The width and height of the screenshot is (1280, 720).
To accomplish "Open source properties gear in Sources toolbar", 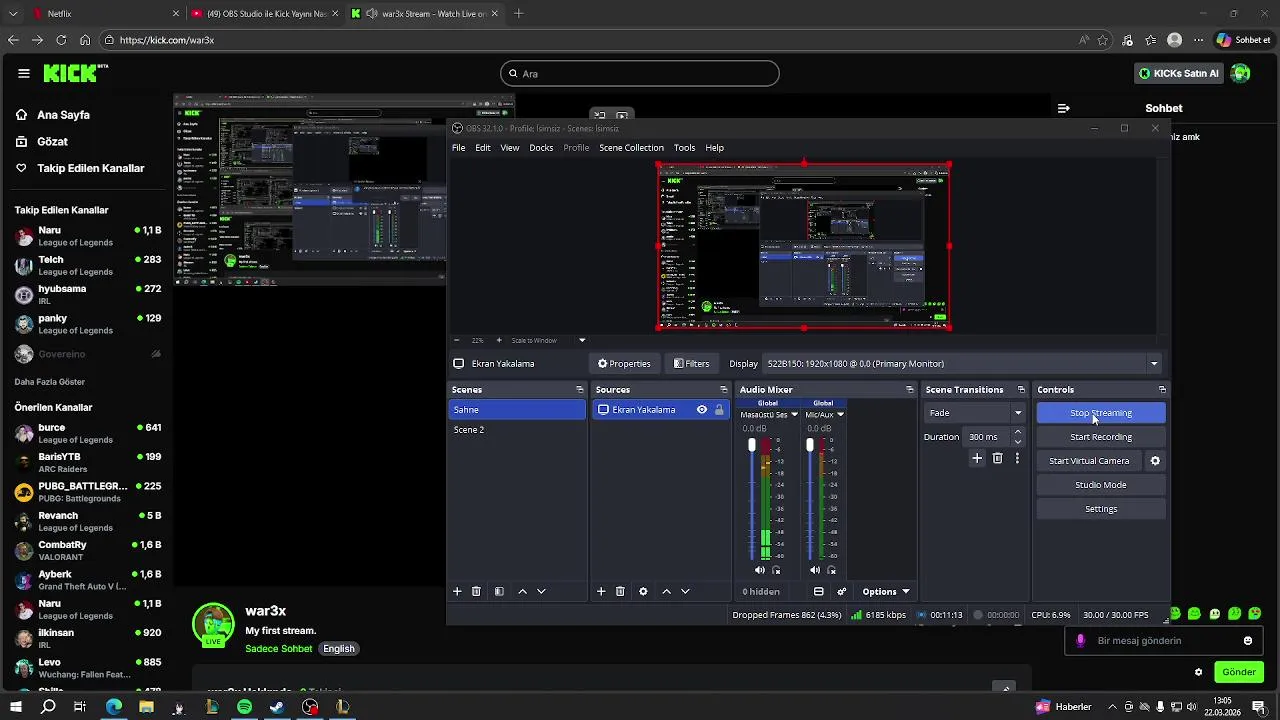I will tap(643, 592).
